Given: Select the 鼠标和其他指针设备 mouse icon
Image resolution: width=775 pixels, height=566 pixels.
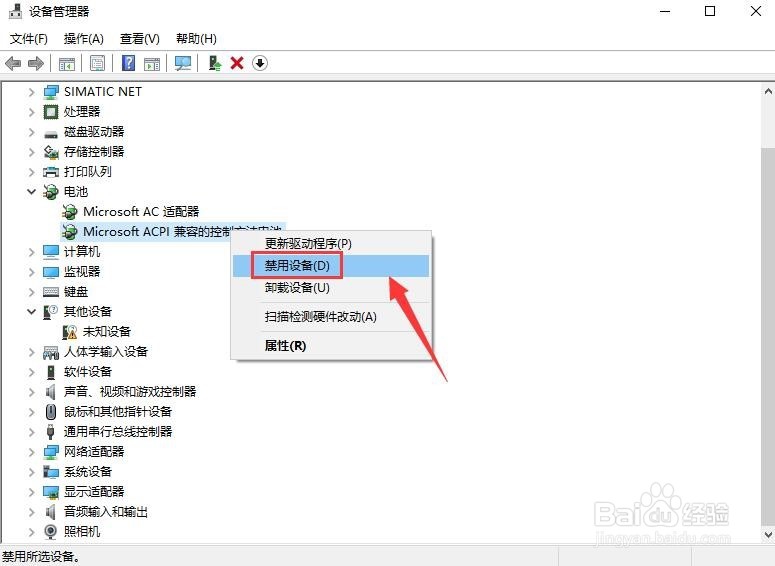Looking at the screenshot, I should pyautogui.click(x=51, y=411).
